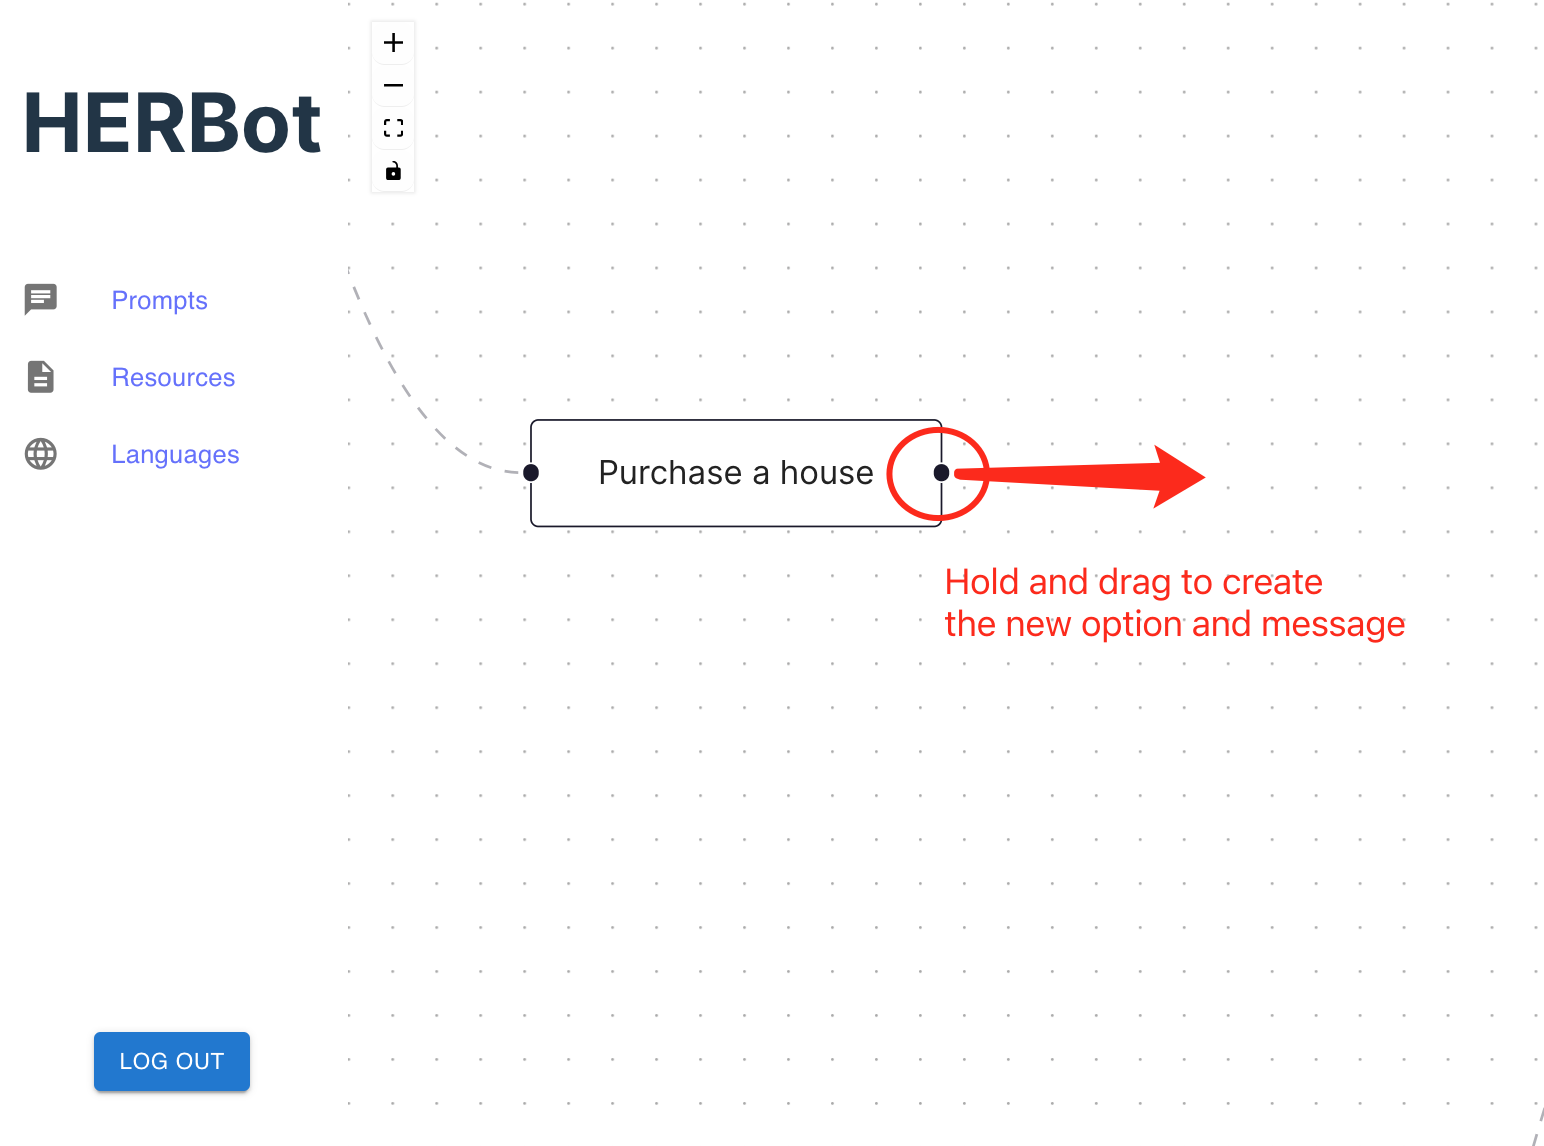Click the red arrow's arrowhead
Viewport: 1544px width, 1146px height.
point(1178,477)
